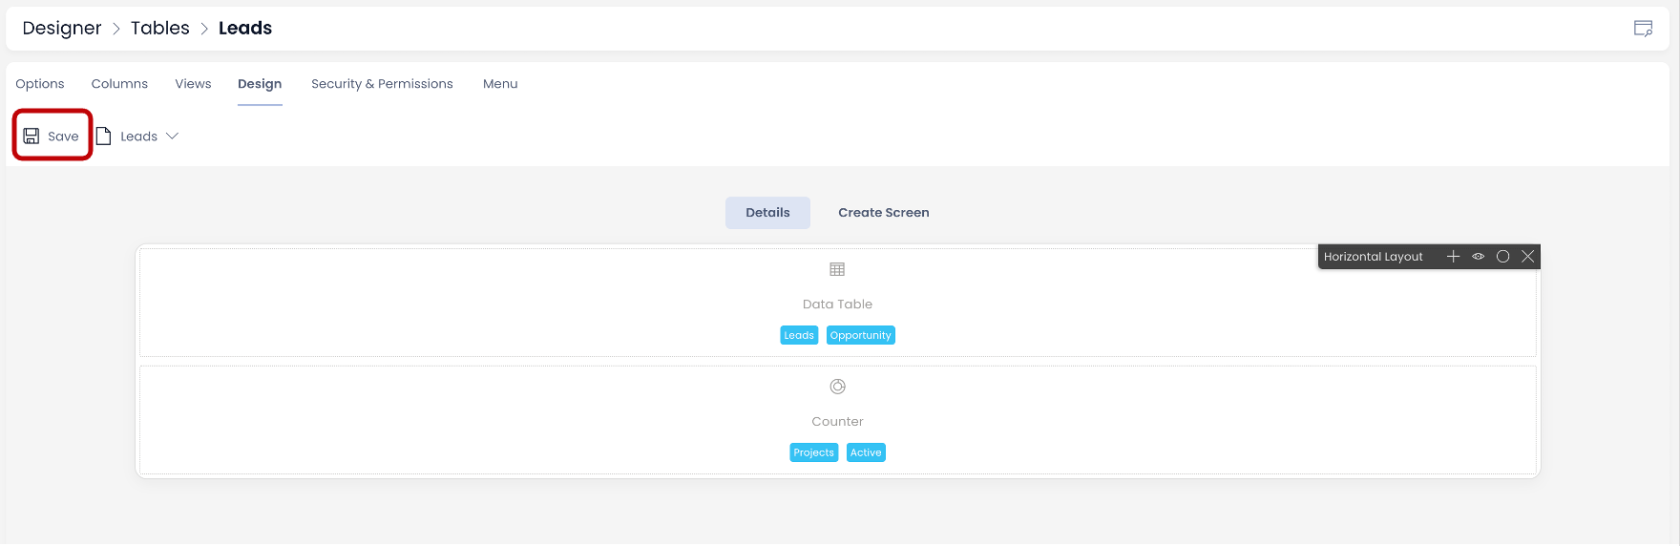This screenshot has height=546, width=1680.
Task: Select the Counter target icon
Action: coord(837,387)
